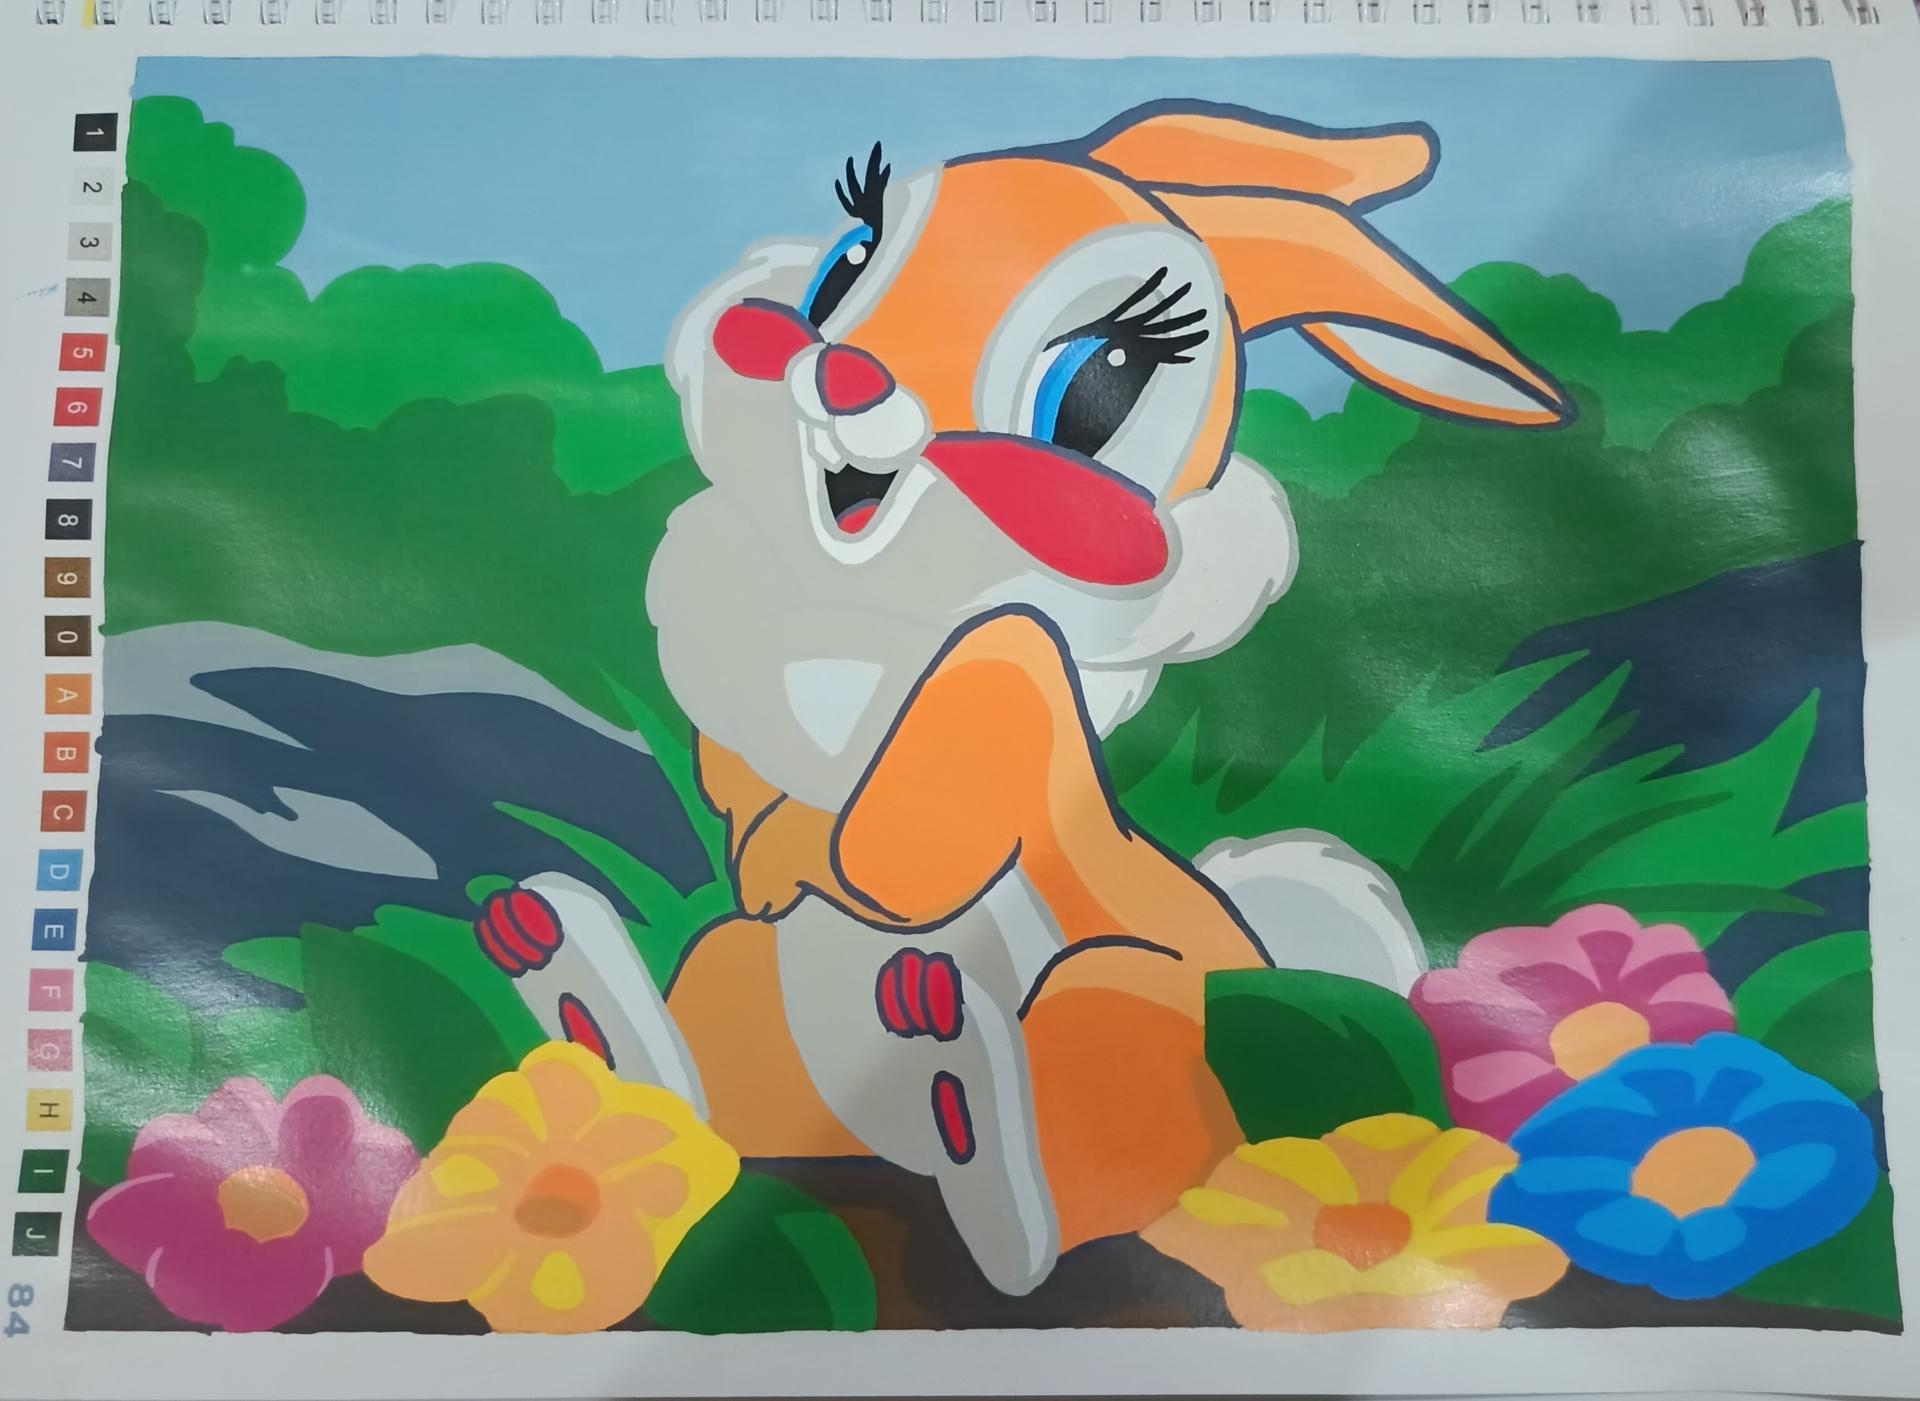Screen dimensions: 1920x1401
Task: Select the red-orange swatch labeled C
Action: (x=62, y=812)
